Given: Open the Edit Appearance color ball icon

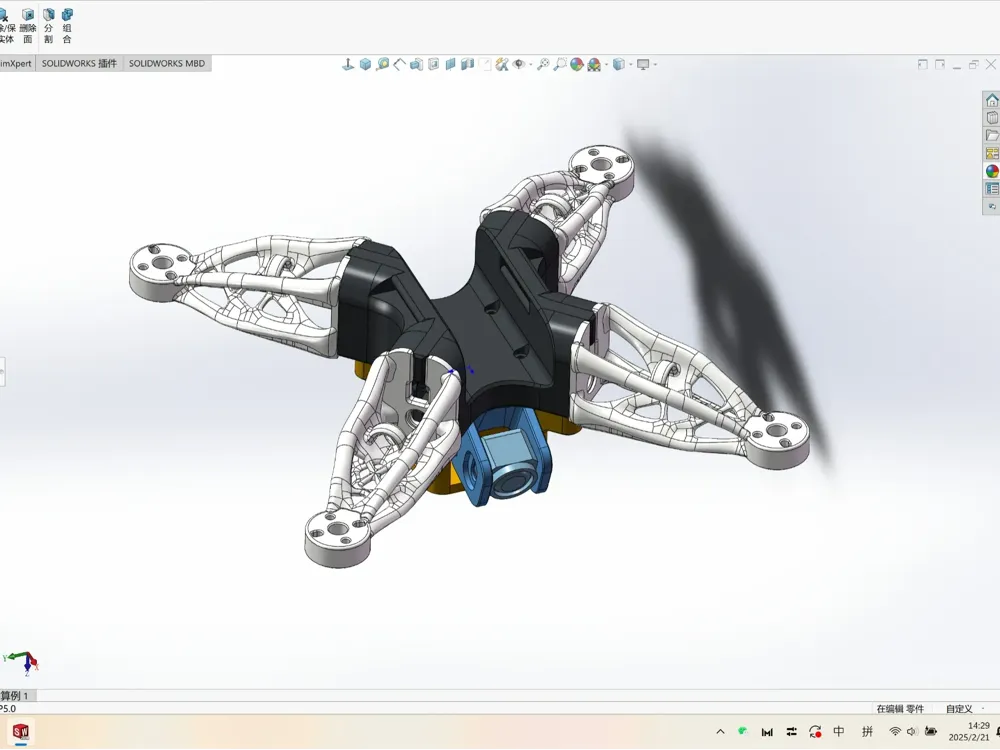Looking at the screenshot, I should [x=577, y=64].
